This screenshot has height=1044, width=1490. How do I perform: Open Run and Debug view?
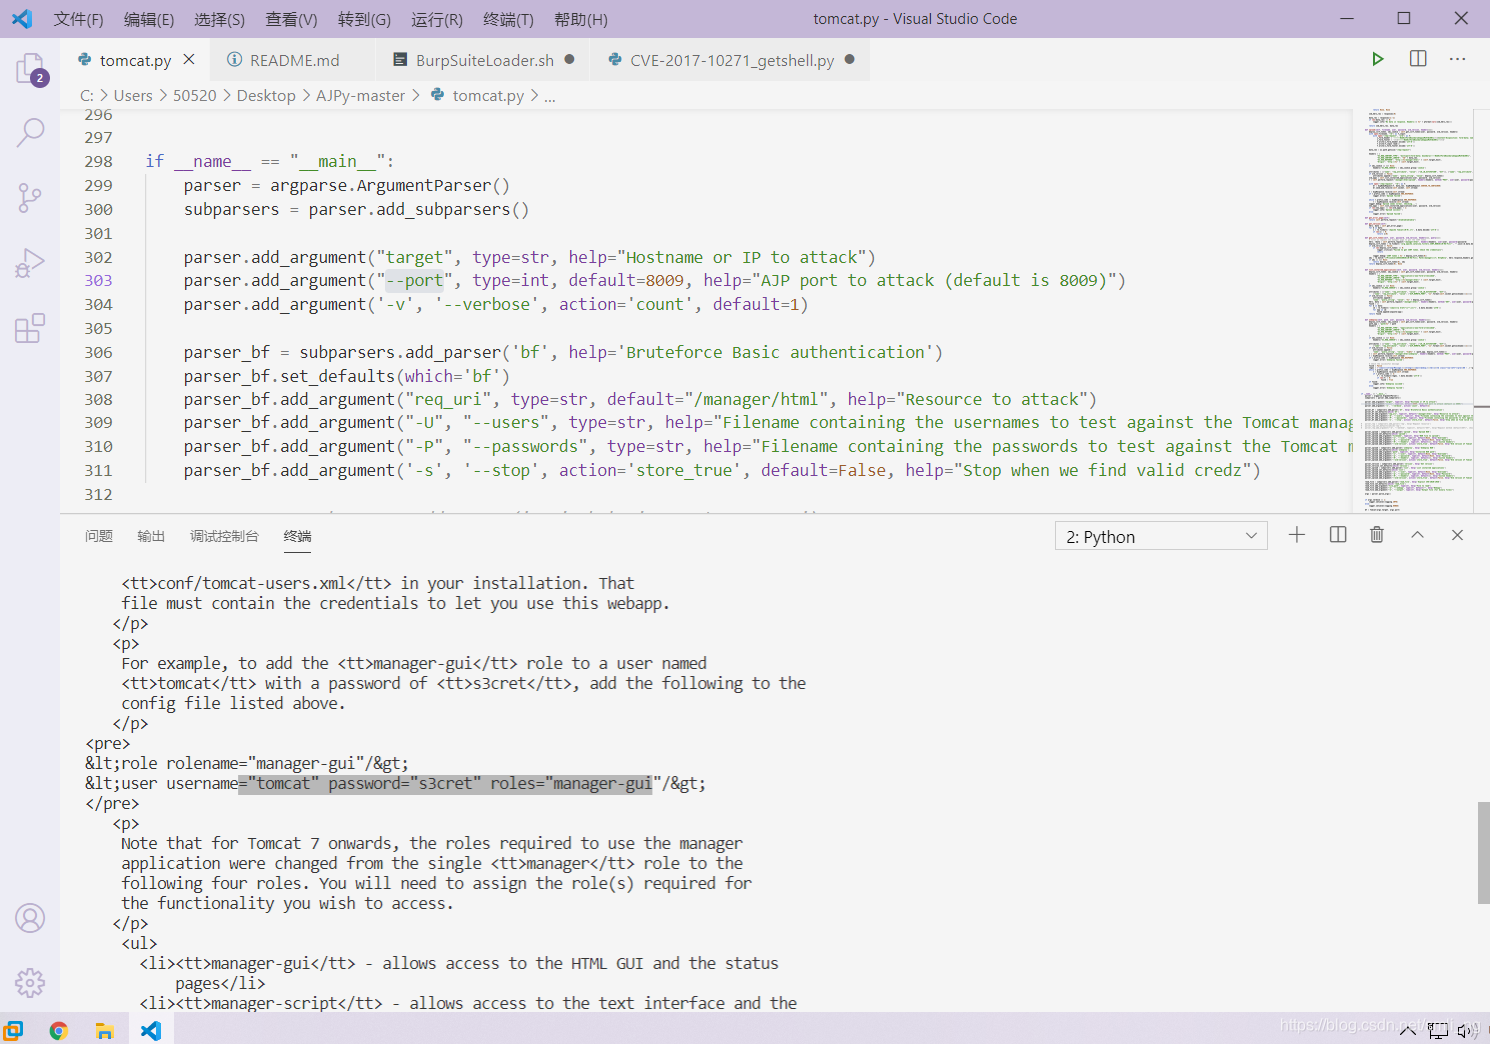coord(30,263)
